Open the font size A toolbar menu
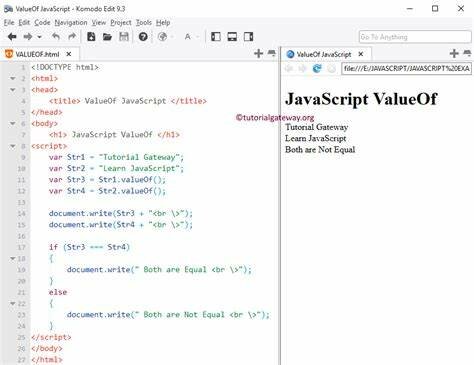Viewport: 474px width, 365px height. [x=188, y=37]
